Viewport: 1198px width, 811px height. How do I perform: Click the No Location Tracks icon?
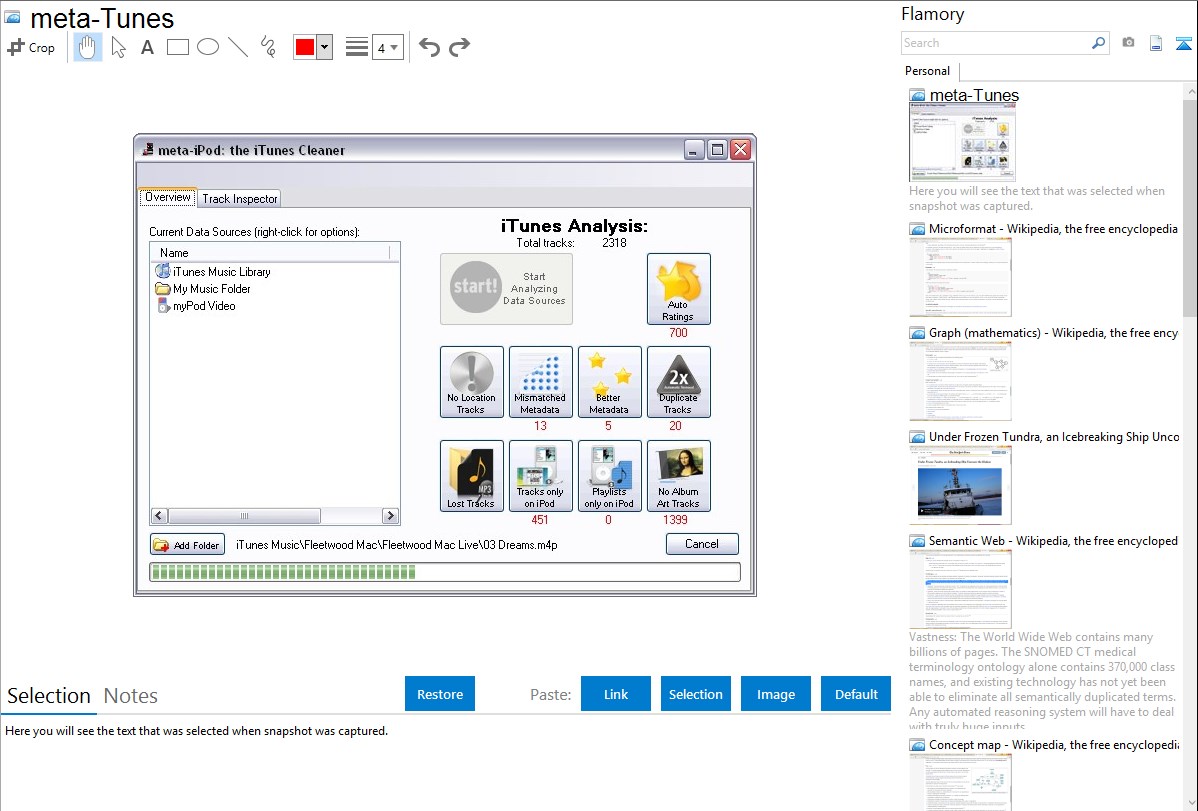point(471,382)
